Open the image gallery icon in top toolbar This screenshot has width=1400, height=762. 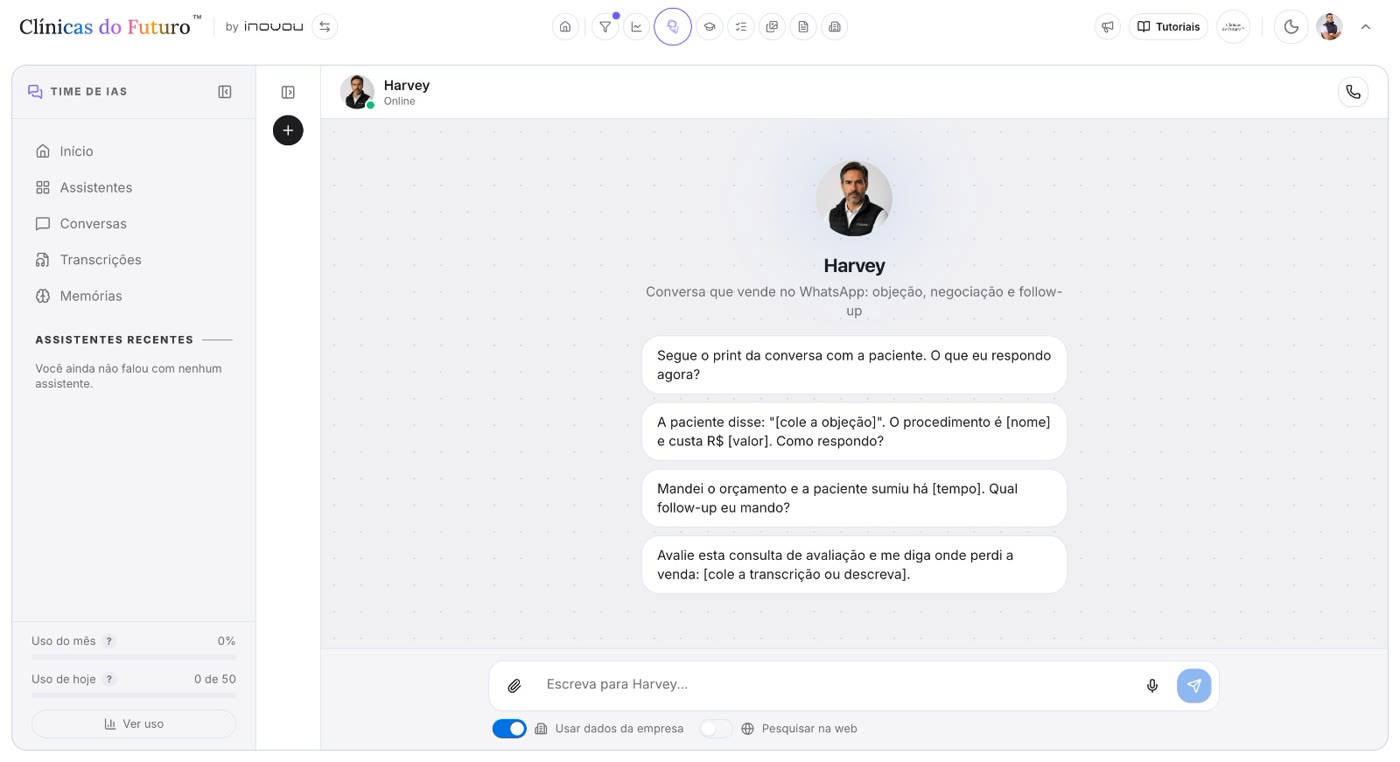click(x=772, y=27)
